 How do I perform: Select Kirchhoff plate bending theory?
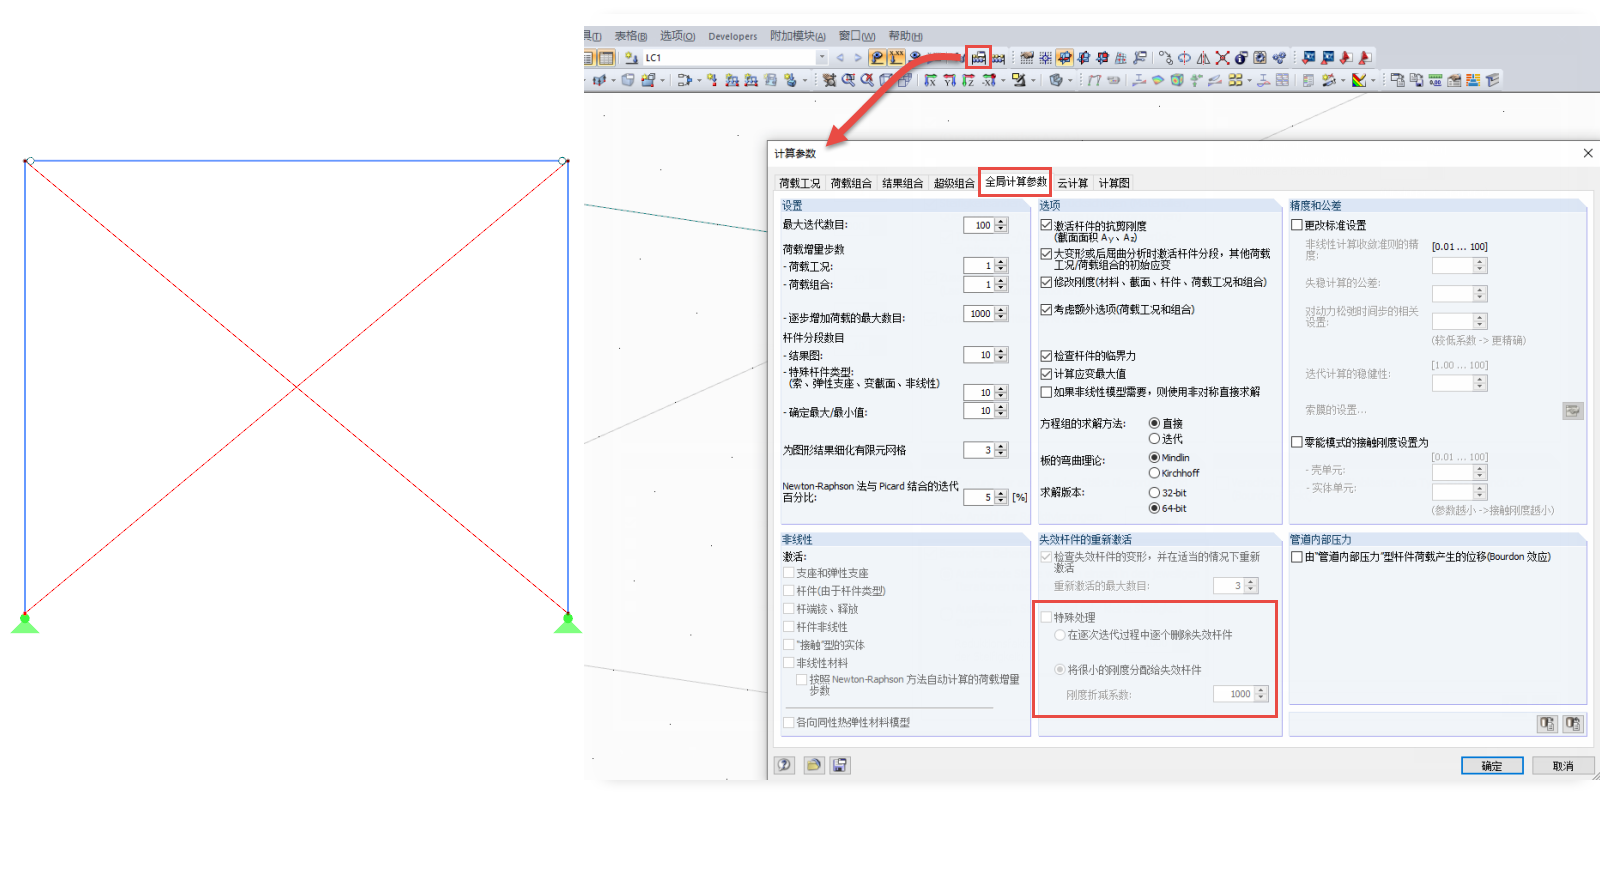point(1154,473)
